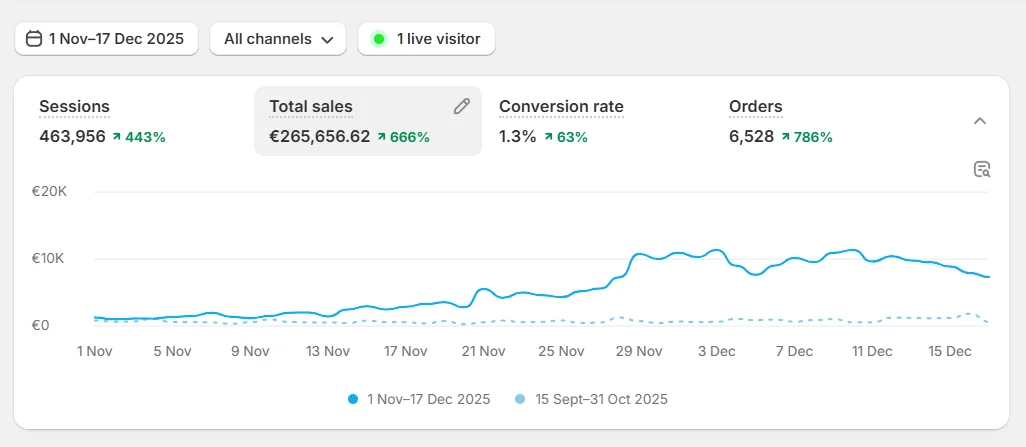
Task: Select the Total sales metric card
Action: 368,121
